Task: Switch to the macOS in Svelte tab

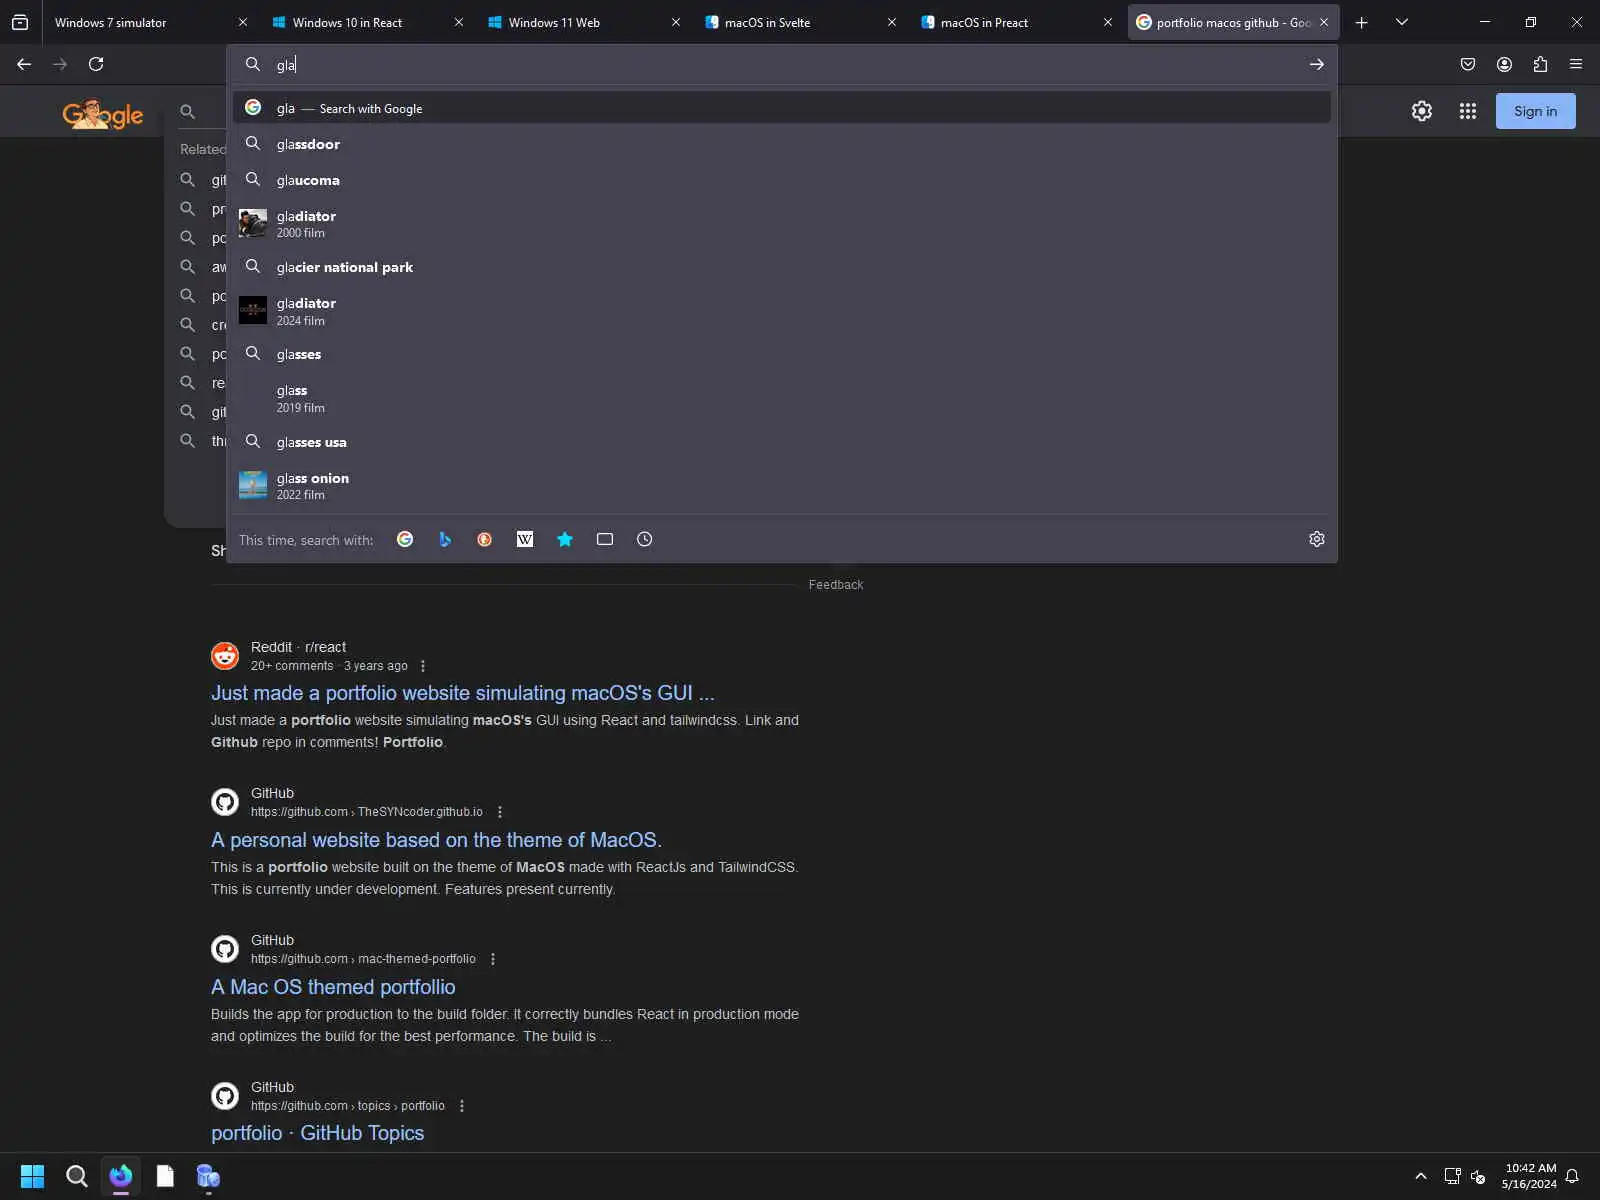Action: [800, 22]
